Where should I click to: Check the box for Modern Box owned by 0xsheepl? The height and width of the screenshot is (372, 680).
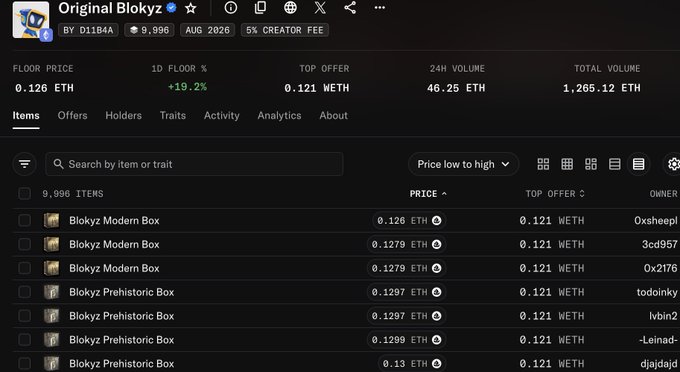point(24,220)
